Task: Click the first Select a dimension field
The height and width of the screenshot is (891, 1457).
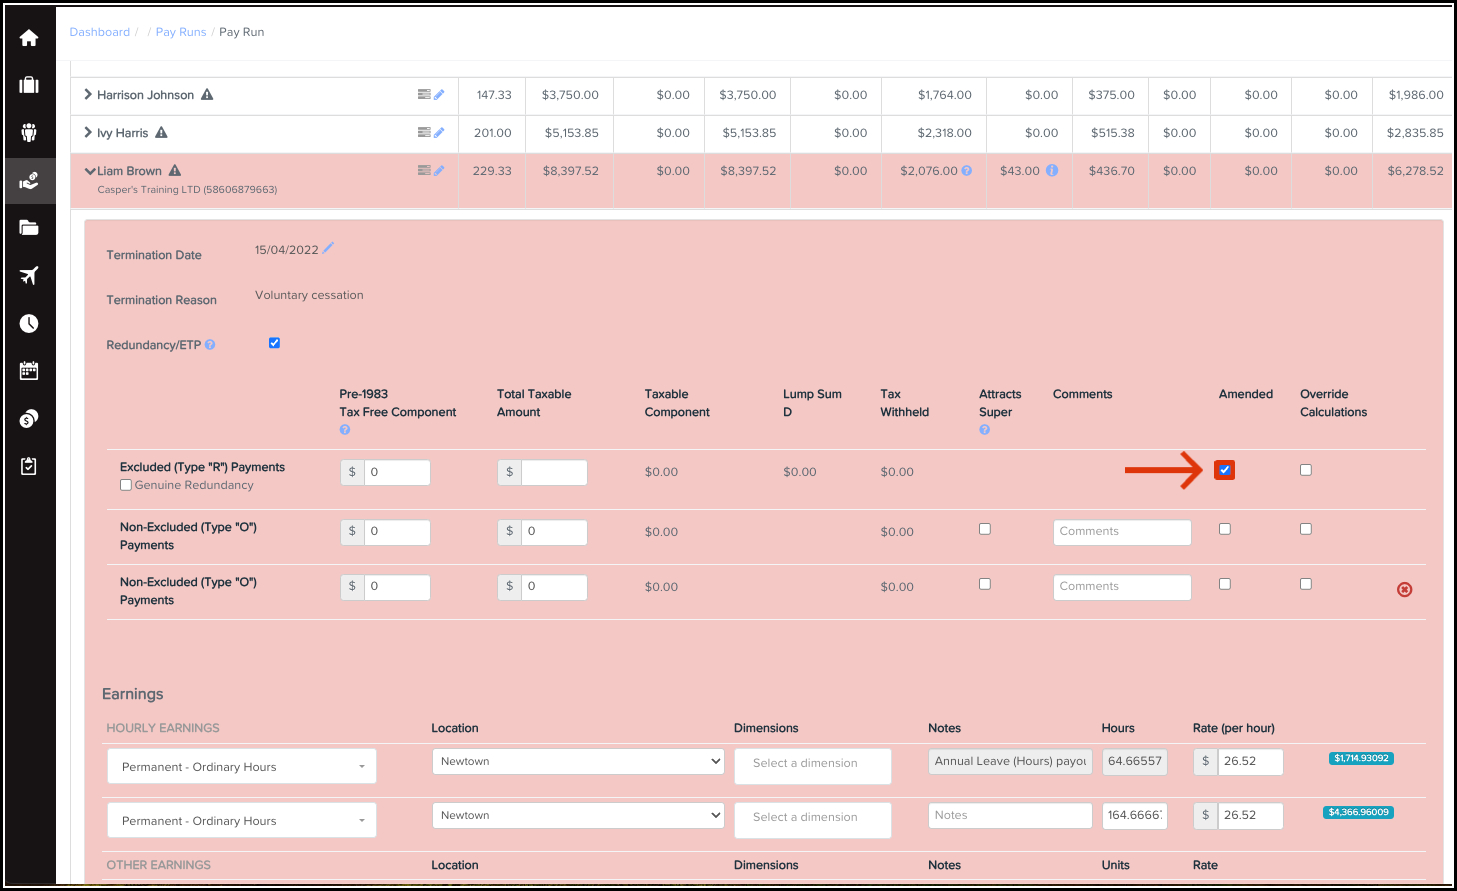Action: coord(812,764)
